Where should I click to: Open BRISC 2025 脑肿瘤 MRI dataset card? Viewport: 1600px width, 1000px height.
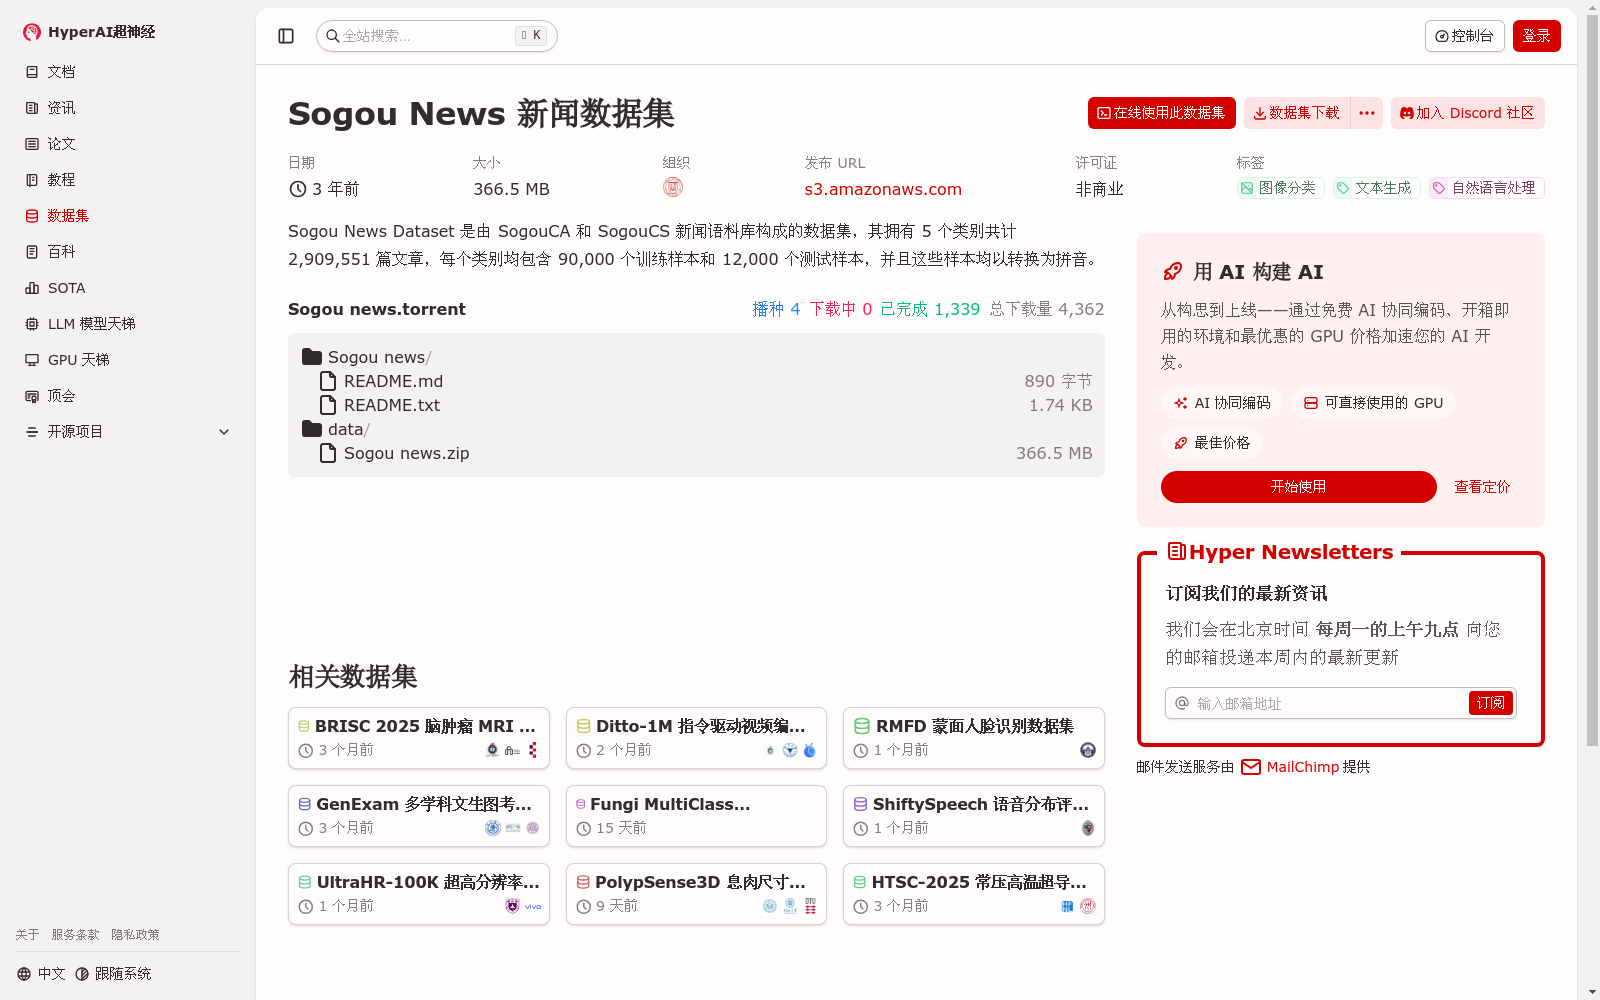[419, 738]
